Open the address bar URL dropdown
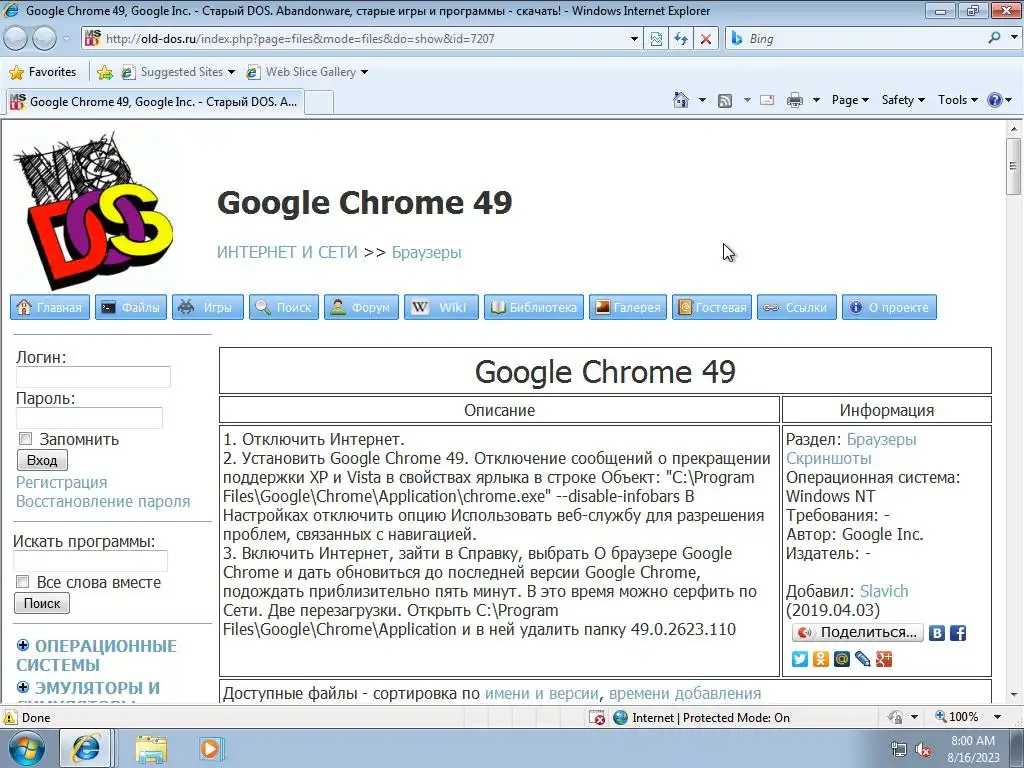1024x768 pixels. [x=633, y=39]
